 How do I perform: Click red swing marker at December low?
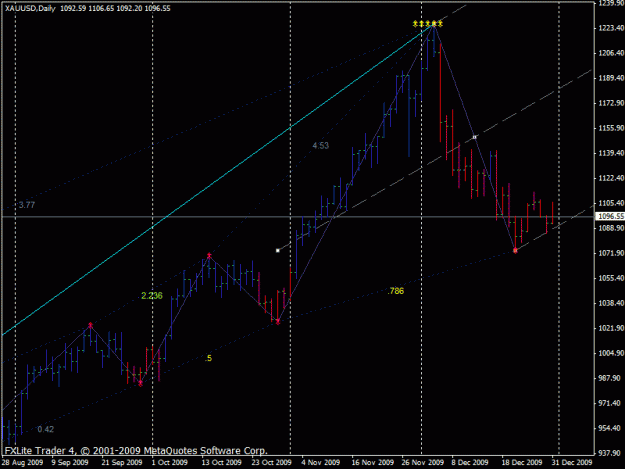tap(515, 251)
